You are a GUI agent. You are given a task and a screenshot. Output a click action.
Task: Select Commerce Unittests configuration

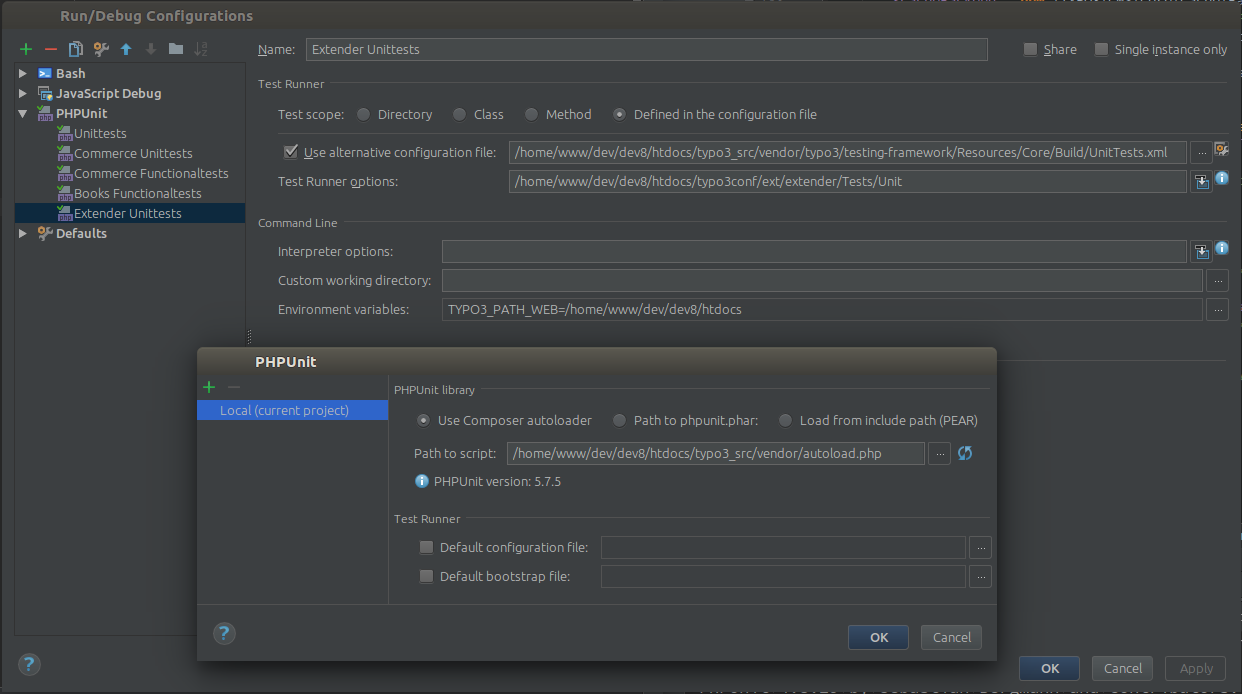[133, 153]
